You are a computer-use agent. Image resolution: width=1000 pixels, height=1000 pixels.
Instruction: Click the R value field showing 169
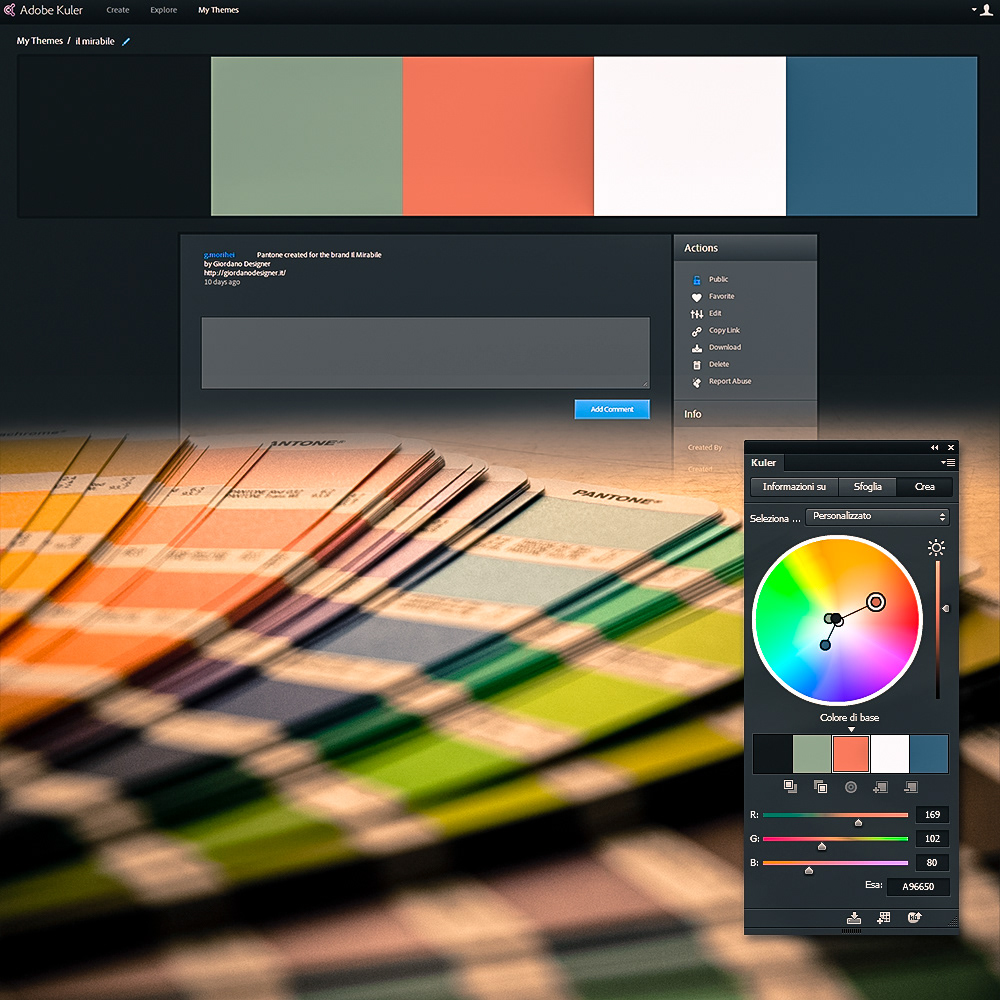pos(932,815)
